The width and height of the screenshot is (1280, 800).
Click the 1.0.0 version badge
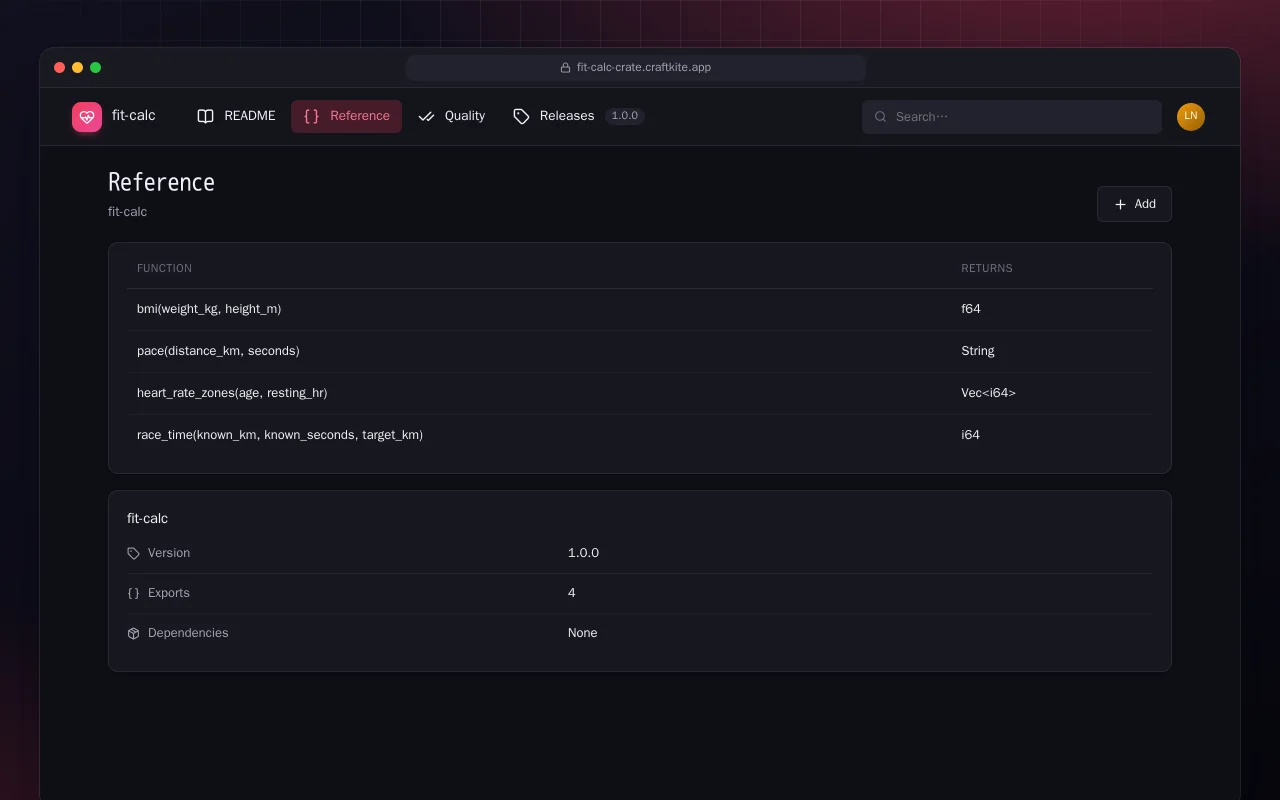point(625,116)
